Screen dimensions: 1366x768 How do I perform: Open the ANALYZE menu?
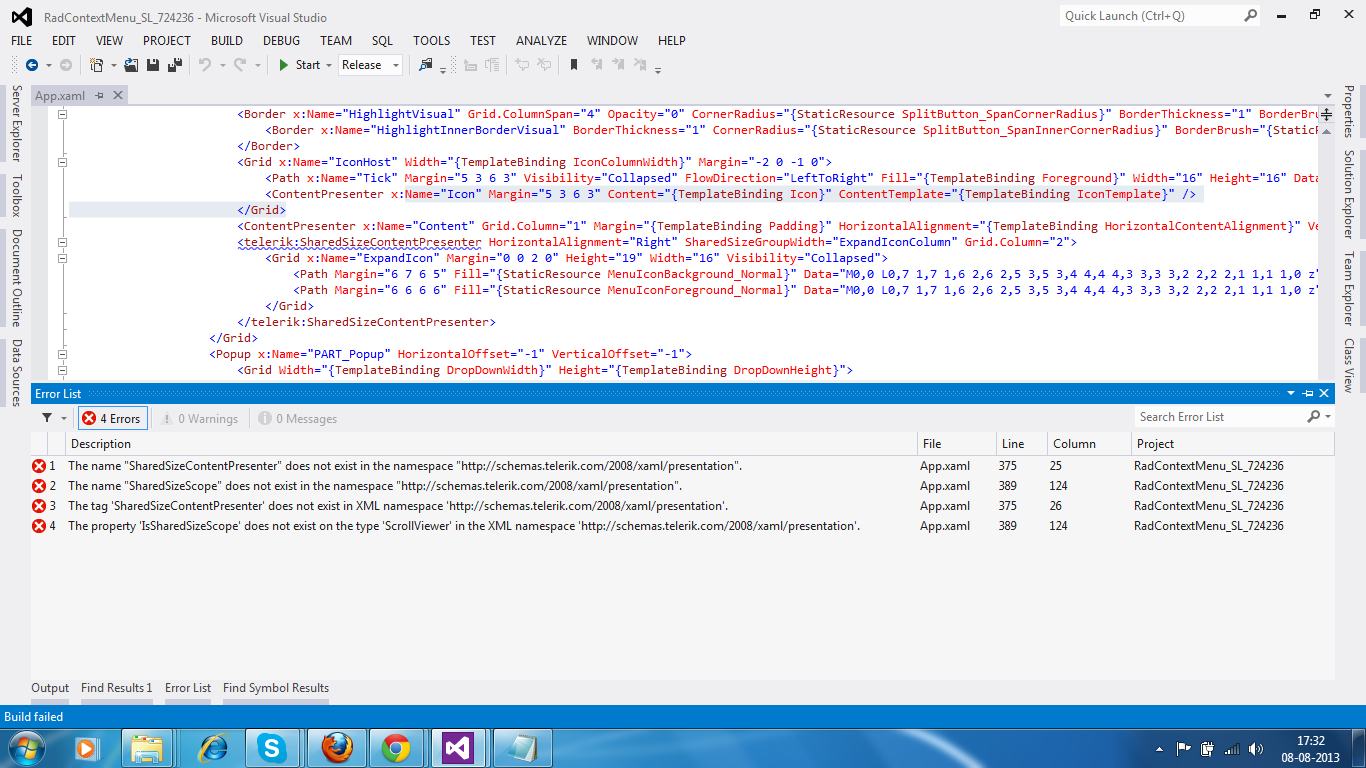541,41
